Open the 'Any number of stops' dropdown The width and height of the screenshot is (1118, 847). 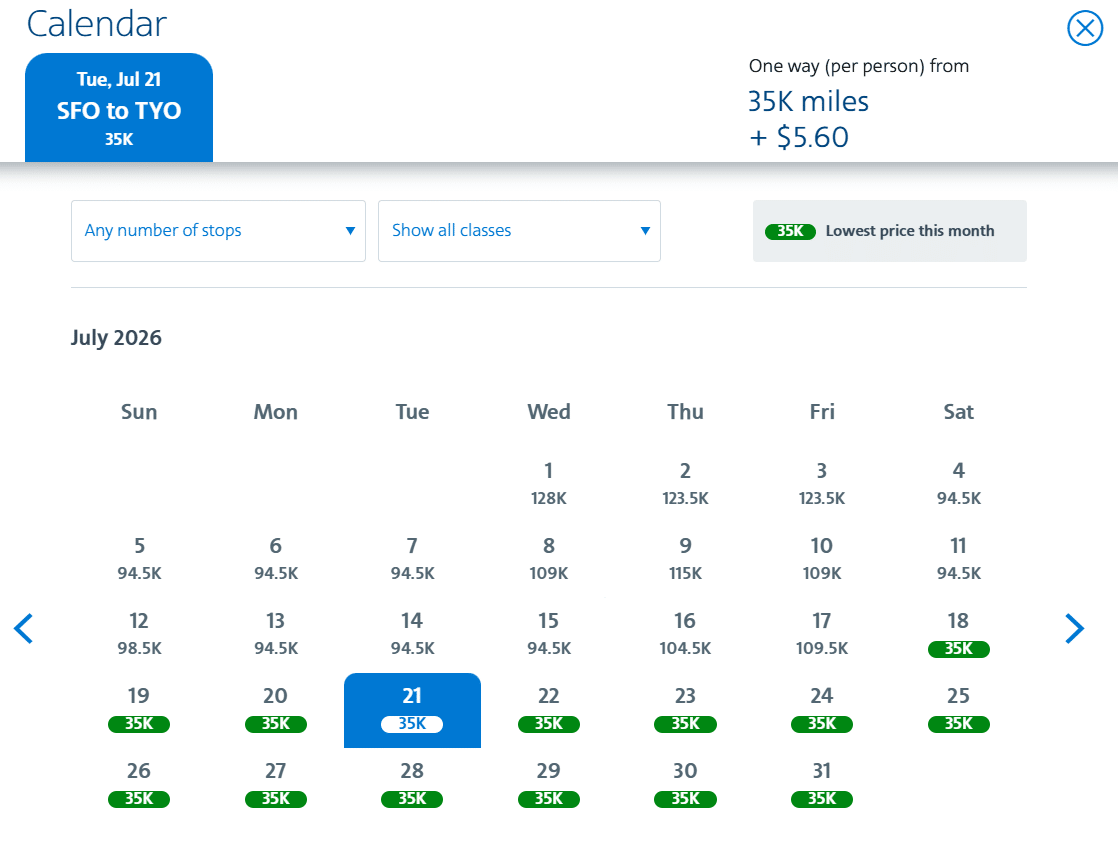[x=218, y=231]
